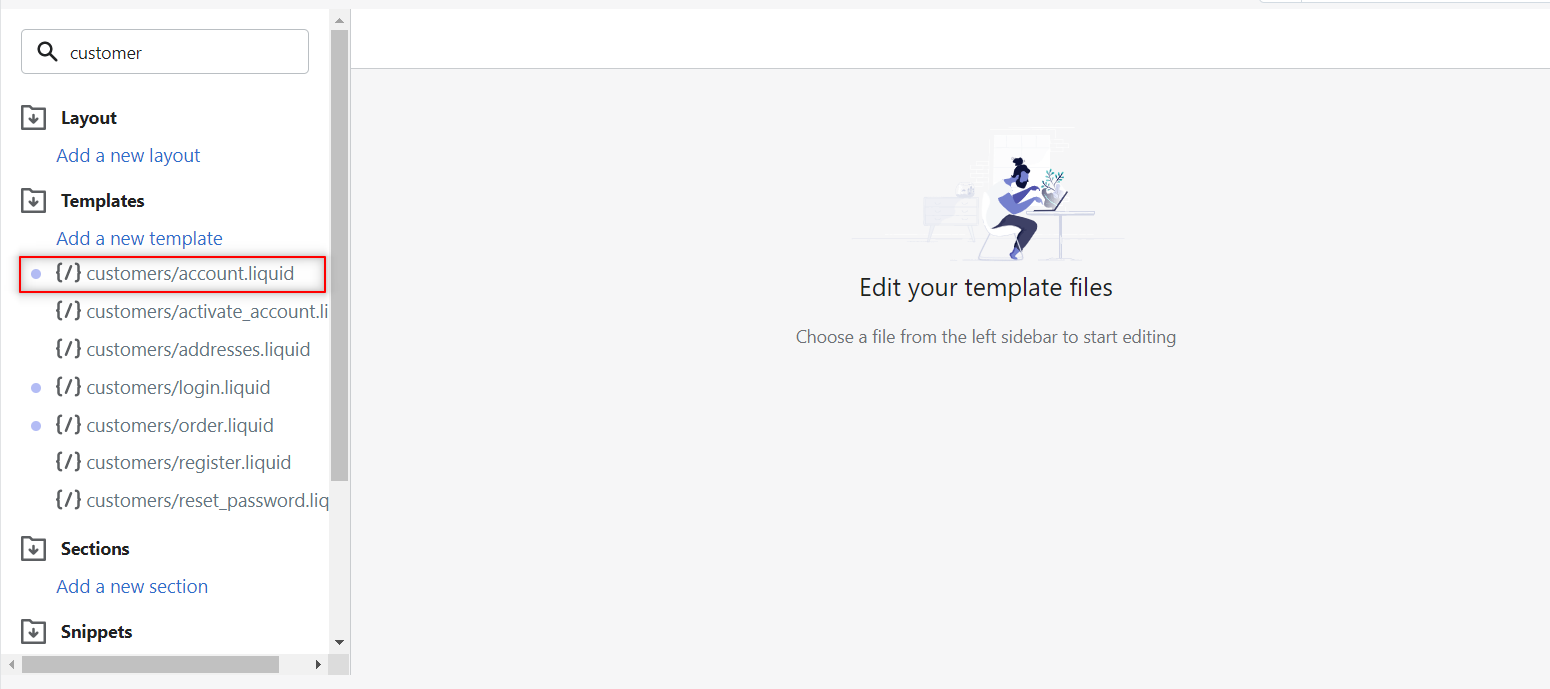
Task: Click the sidebar scroll right arrow
Action: 319,664
